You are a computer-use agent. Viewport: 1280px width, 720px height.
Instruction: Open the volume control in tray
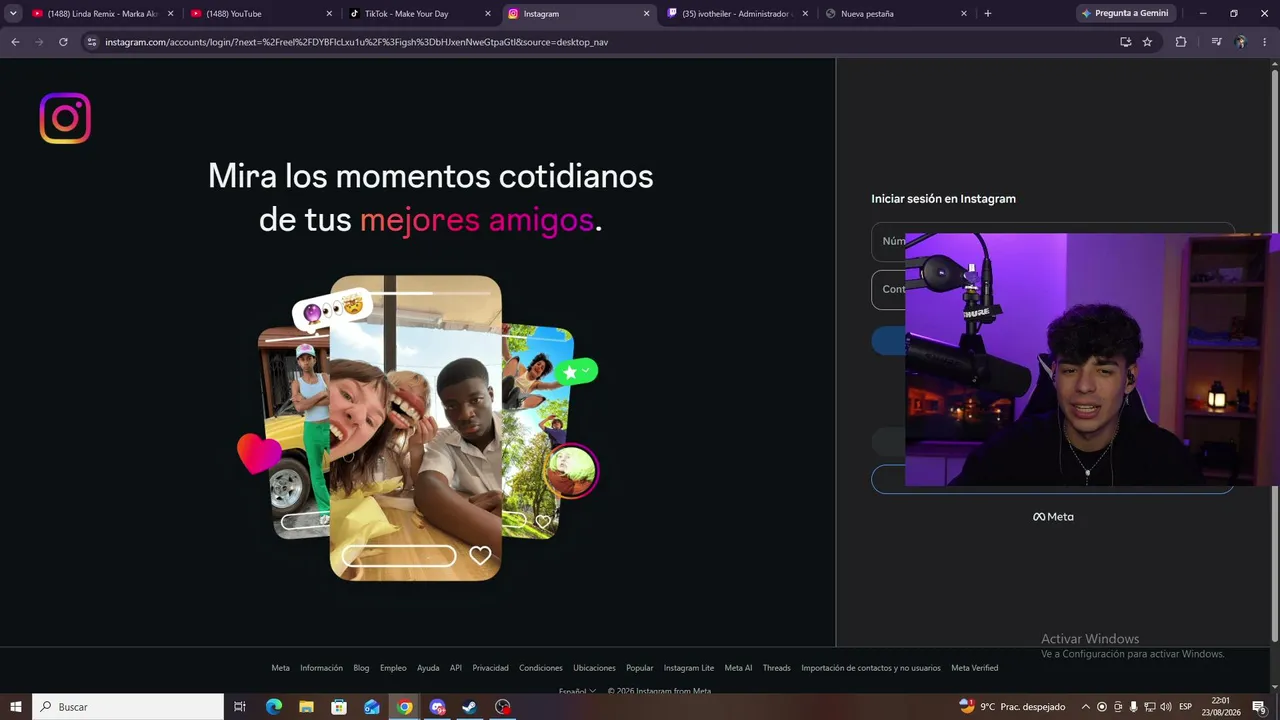pyautogui.click(x=1166, y=707)
